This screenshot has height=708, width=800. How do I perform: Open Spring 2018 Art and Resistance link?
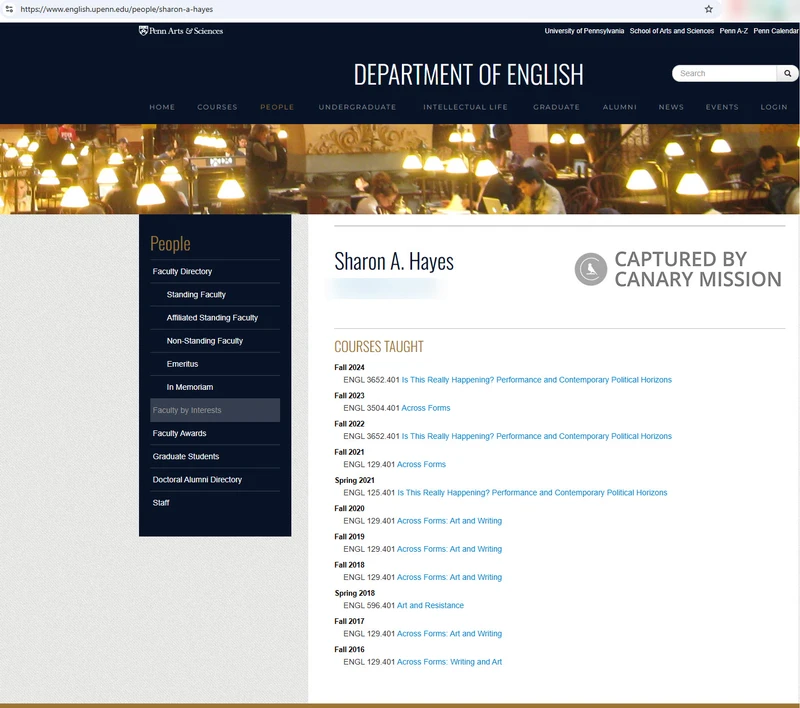click(430, 605)
